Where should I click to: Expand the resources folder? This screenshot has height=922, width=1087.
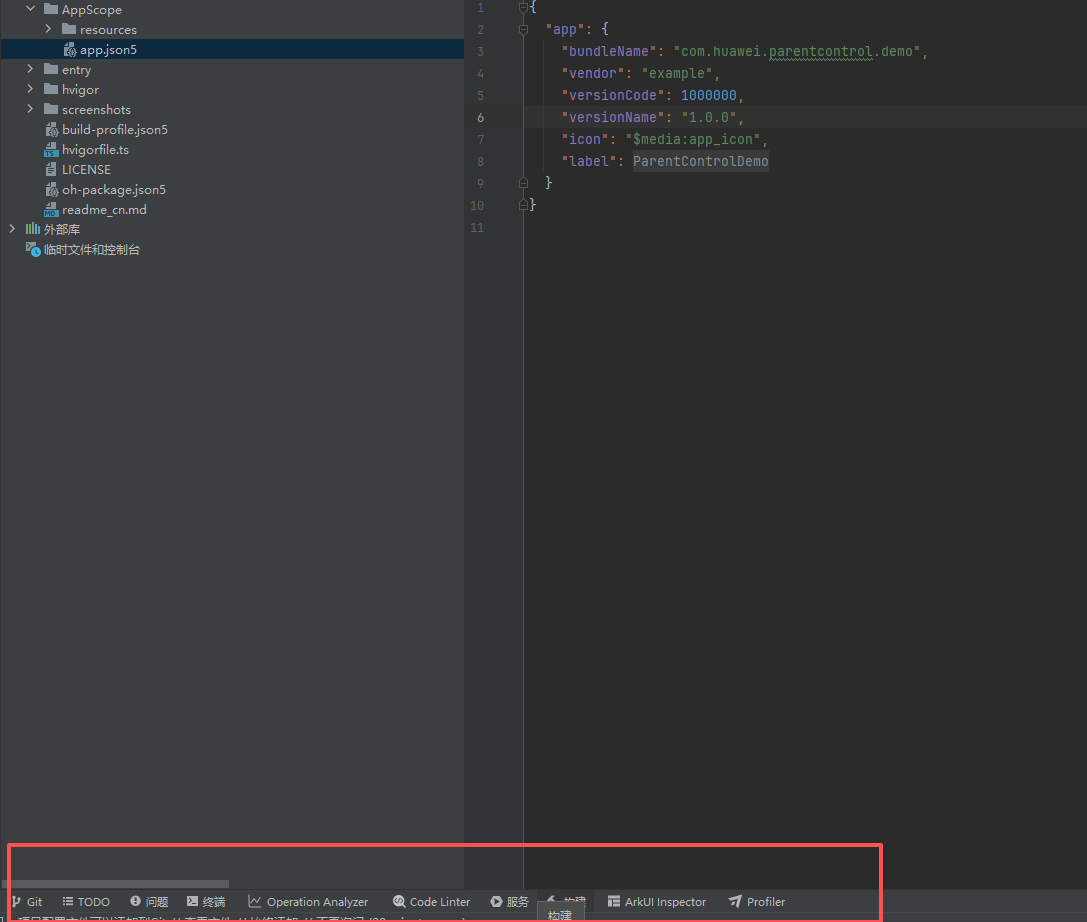[x=48, y=29]
